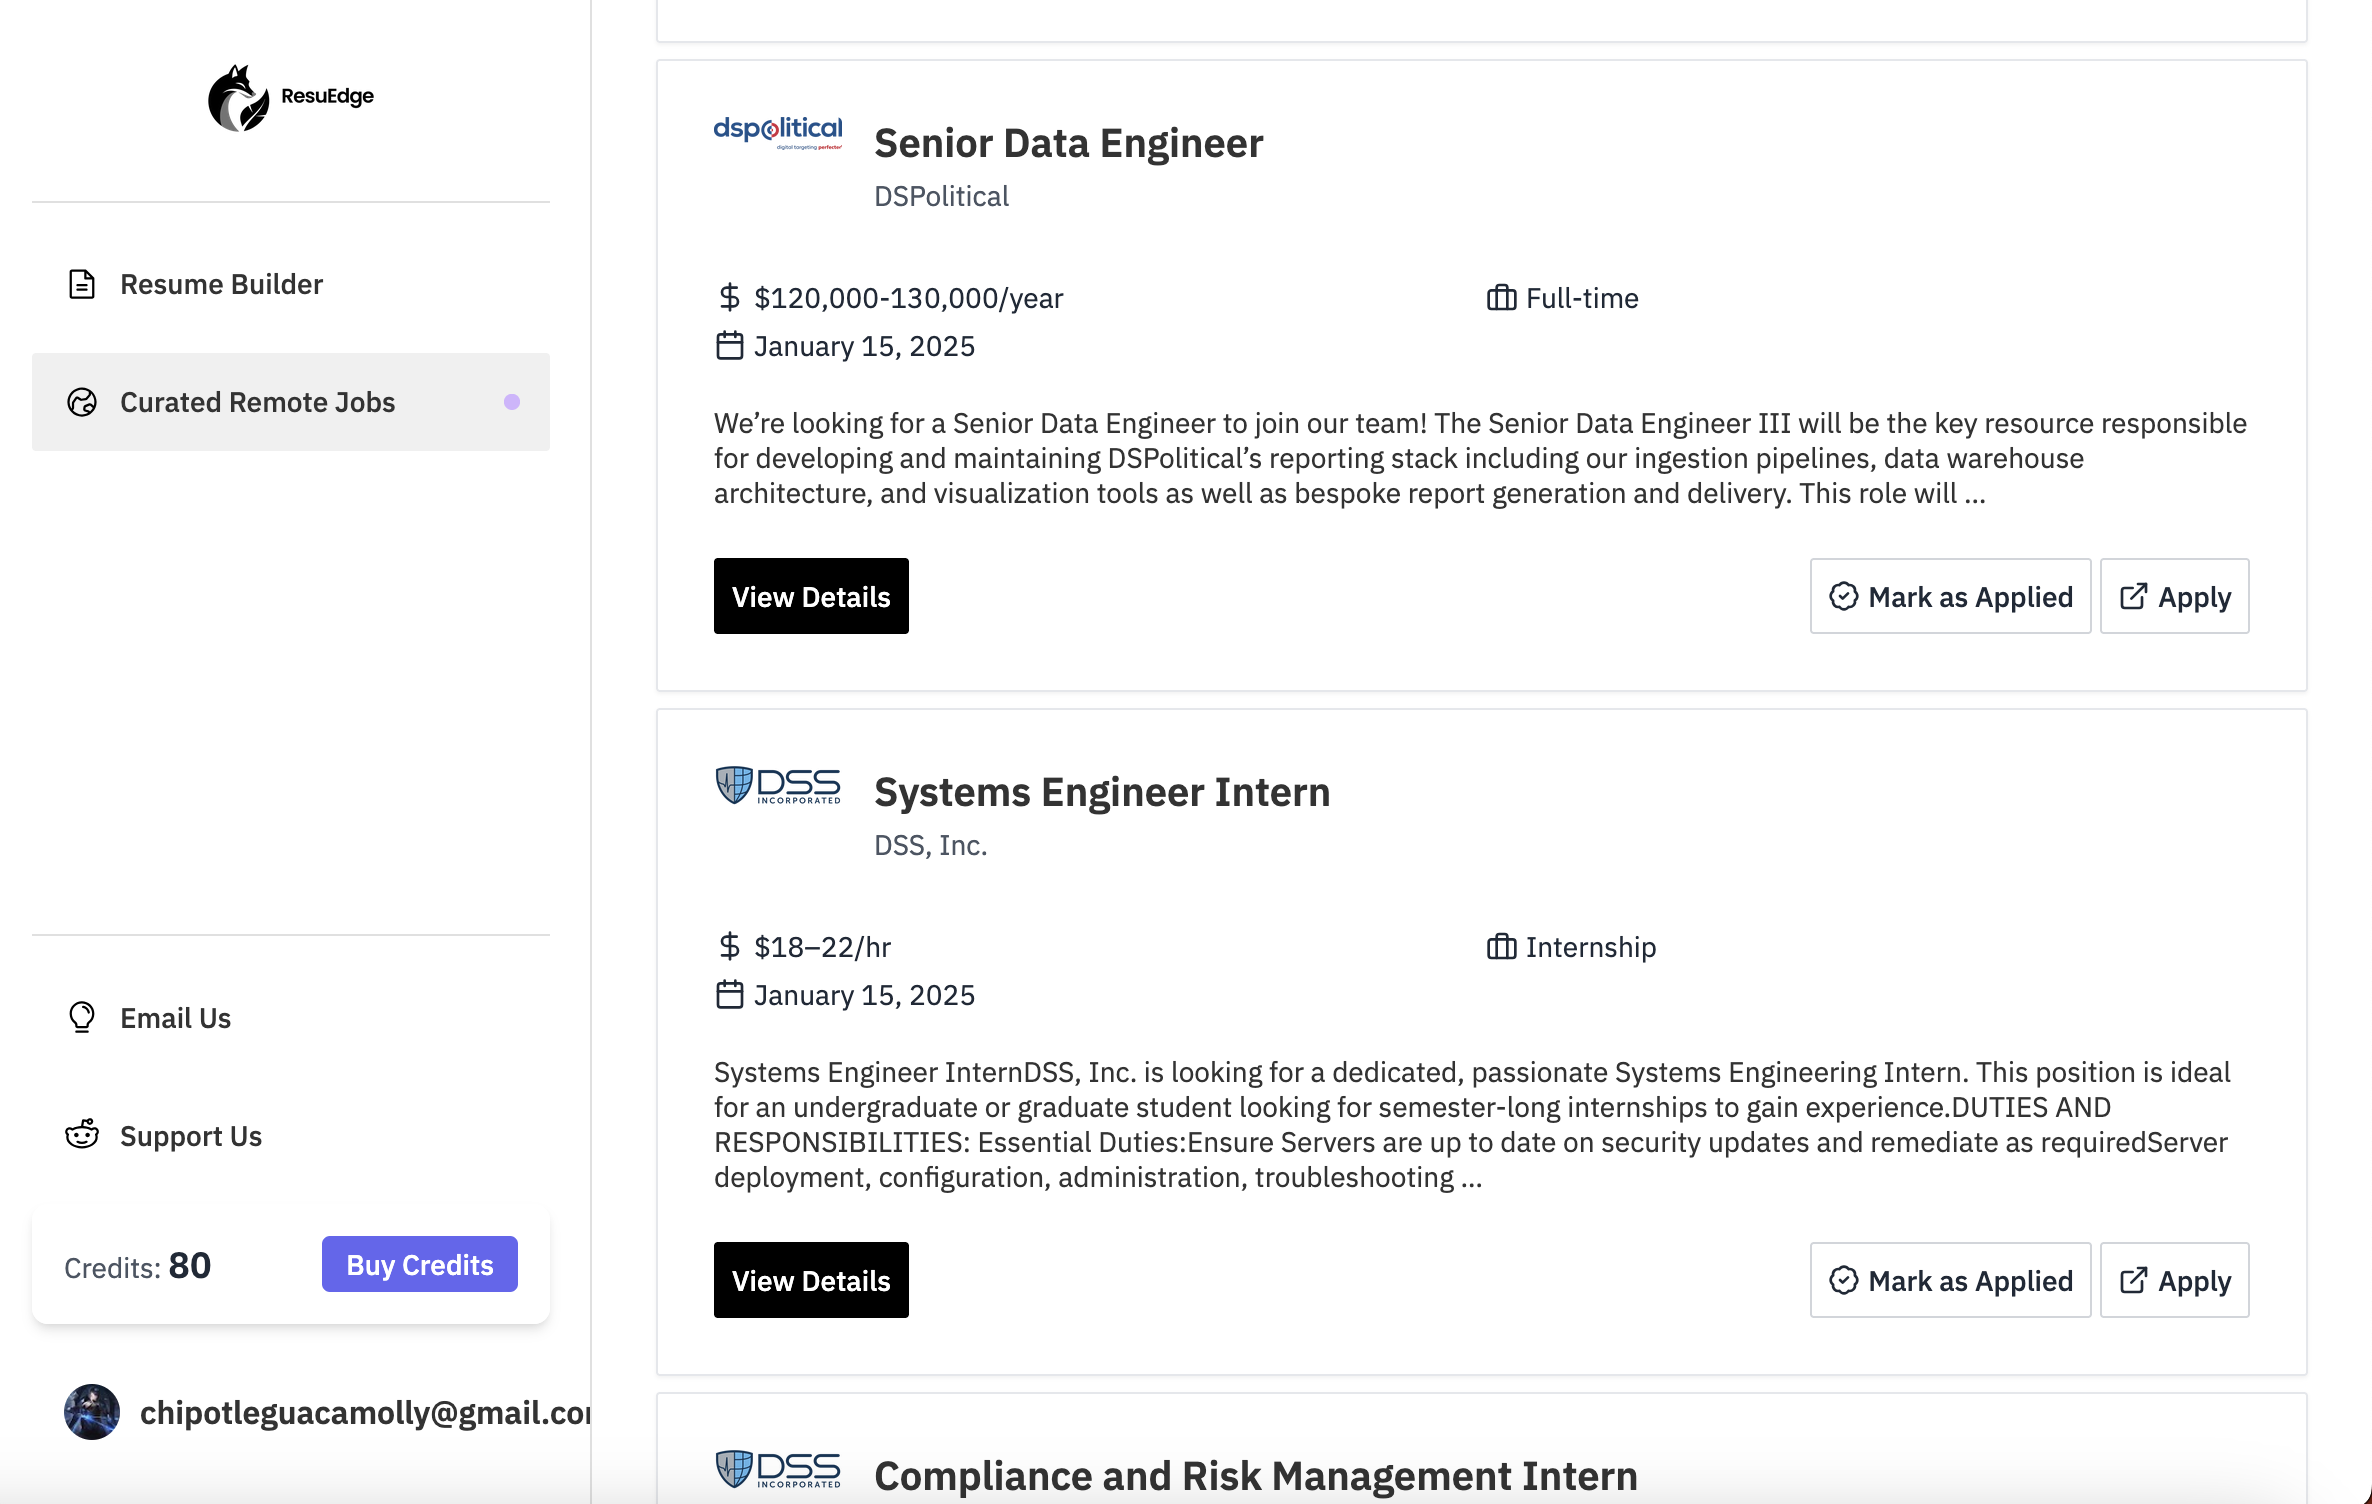Open the Email Us sidebar link
The width and height of the screenshot is (2372, 1504).
pos(291,1018)
